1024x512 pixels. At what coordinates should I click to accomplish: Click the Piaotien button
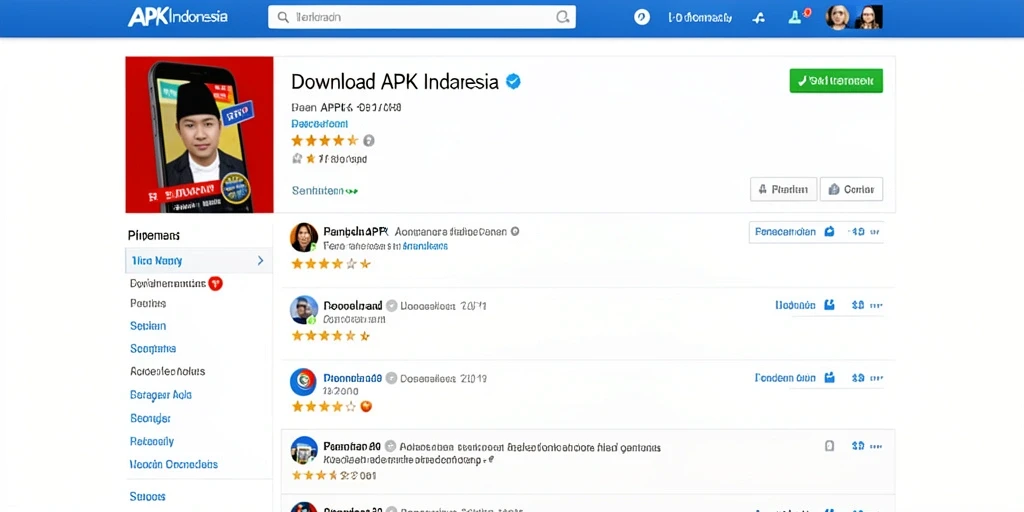click(x=783, y=189)
